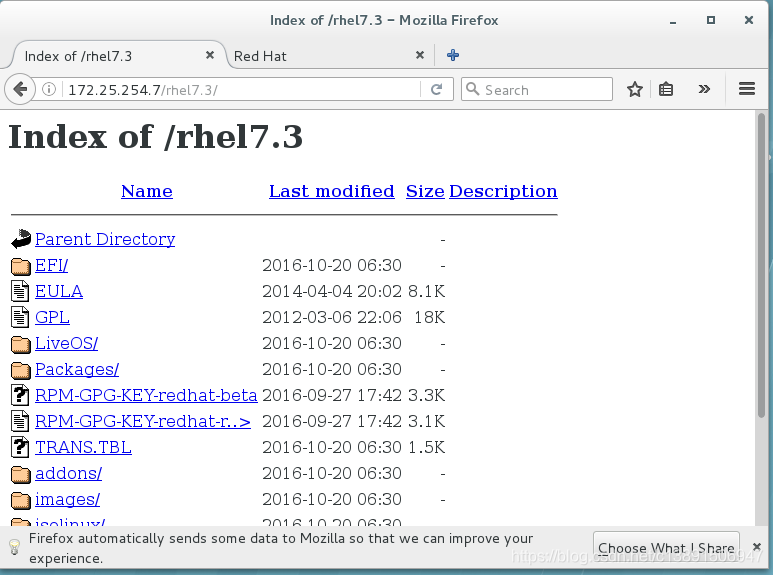Click unknown-file icon beside TRANS.TBL

click(x=20, y=447)
